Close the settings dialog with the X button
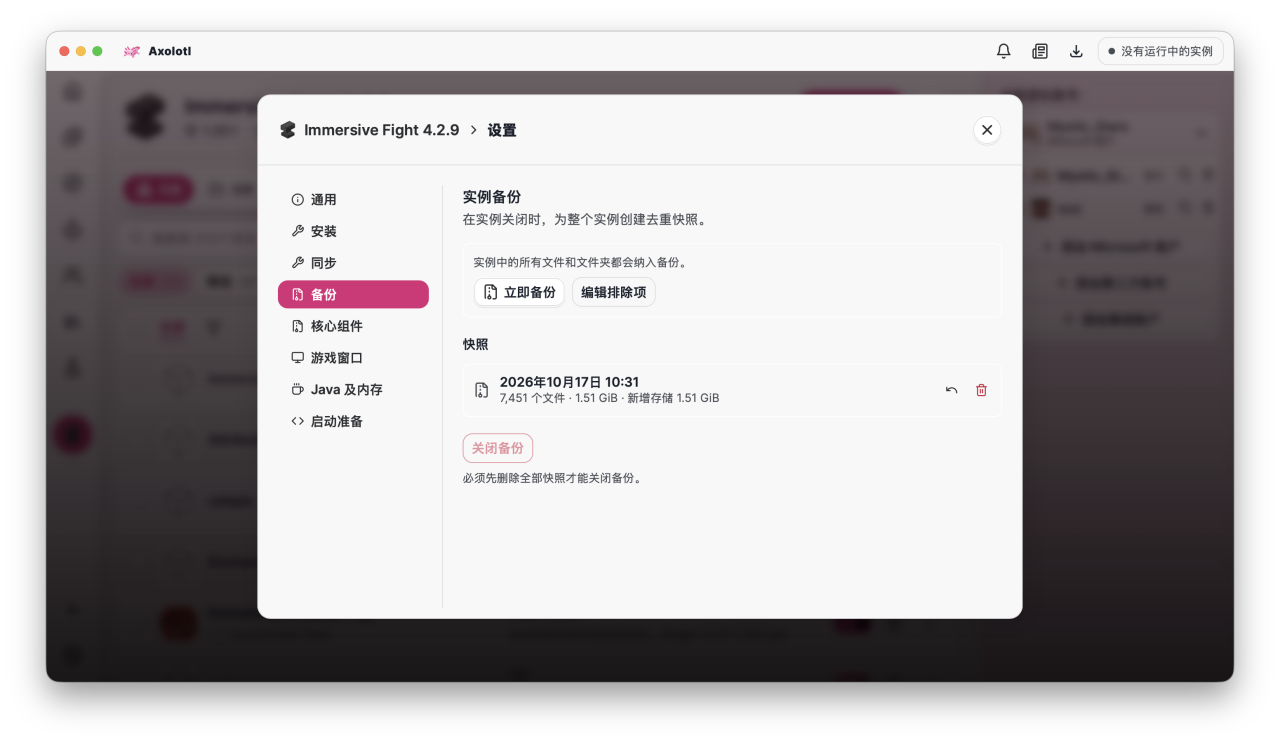Viewport: 1280px width, 743px height. (x=987, y=130)
